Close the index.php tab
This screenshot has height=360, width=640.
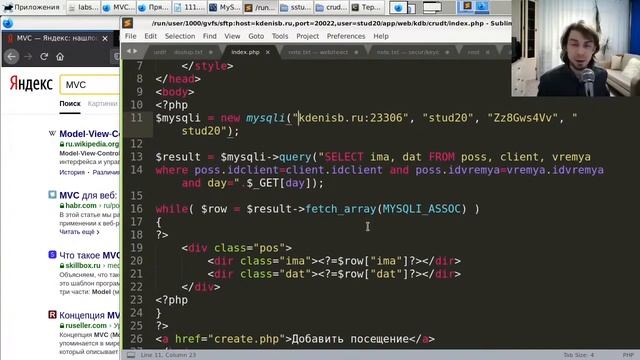coord(268,52)
